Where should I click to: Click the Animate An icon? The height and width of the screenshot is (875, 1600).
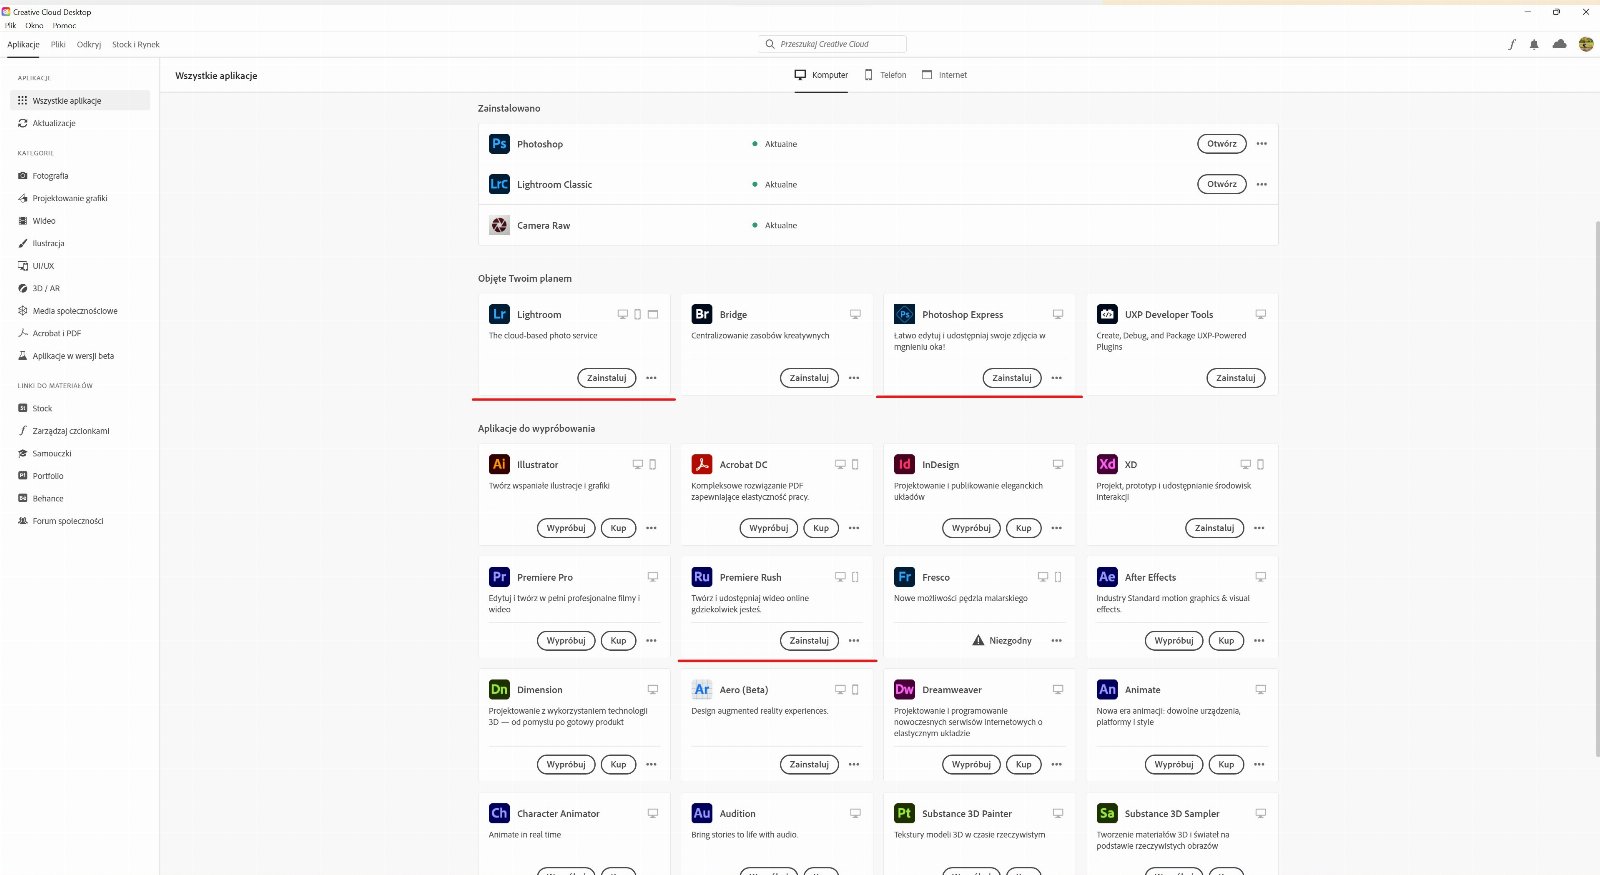pos(1107,689)
